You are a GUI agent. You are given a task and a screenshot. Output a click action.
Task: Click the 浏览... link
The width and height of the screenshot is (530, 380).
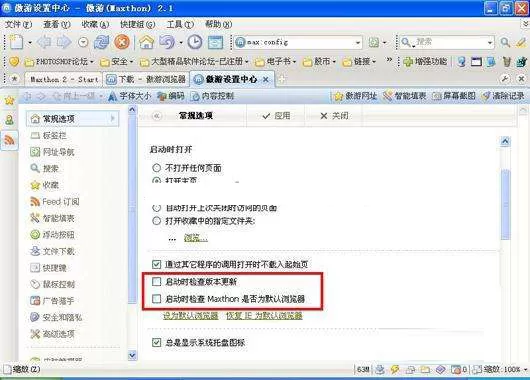pos(196,238)
